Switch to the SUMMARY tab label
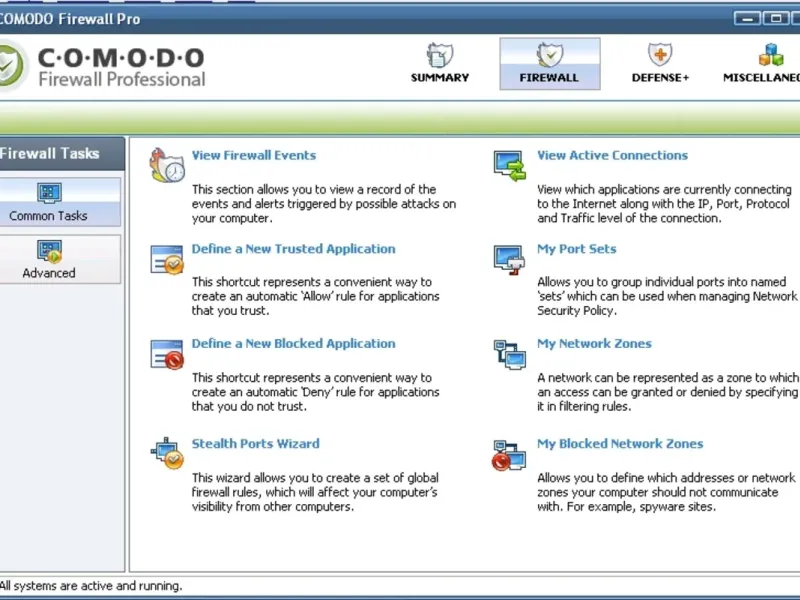 440,78
